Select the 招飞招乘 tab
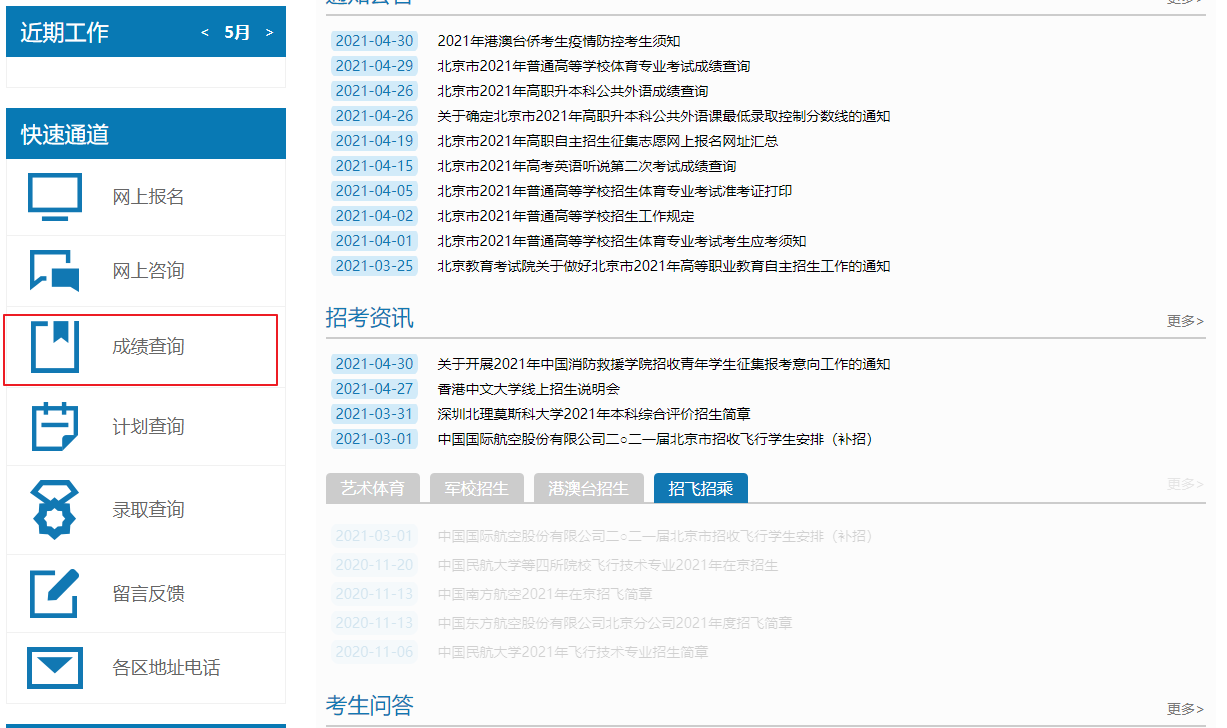This screenshot has width=1227, height=728. 700,489
